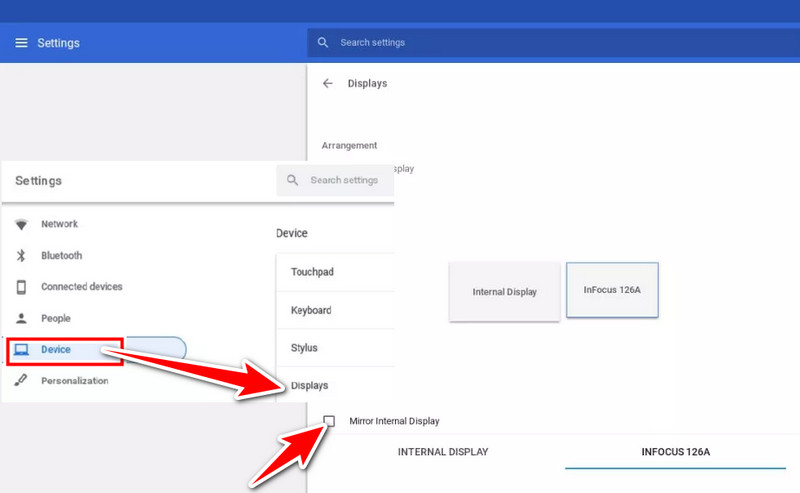Click the Device laptop icon
The image size is (800, 493).
[x=21, y=350]
